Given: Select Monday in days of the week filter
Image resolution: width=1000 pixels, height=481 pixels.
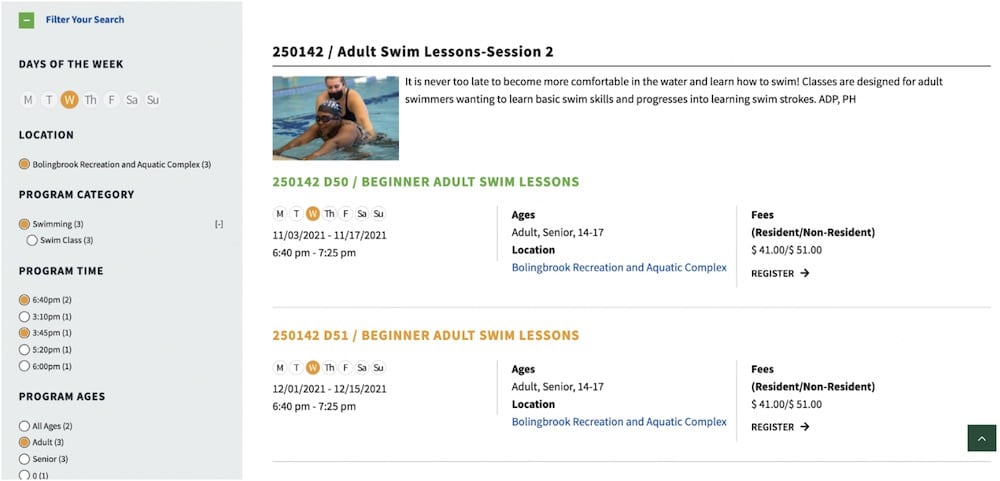Looking at the screenshot, I should [x=28, y=100].
